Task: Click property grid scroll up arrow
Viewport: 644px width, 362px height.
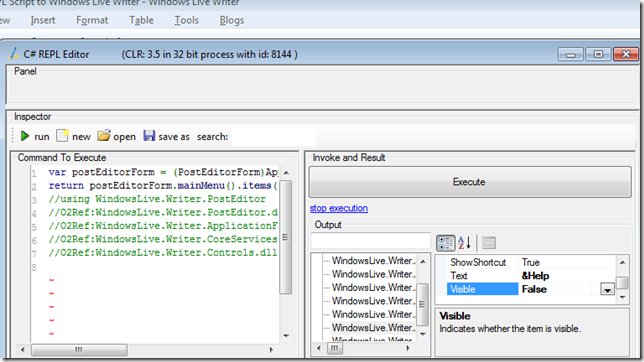Action: pos(622,262)
